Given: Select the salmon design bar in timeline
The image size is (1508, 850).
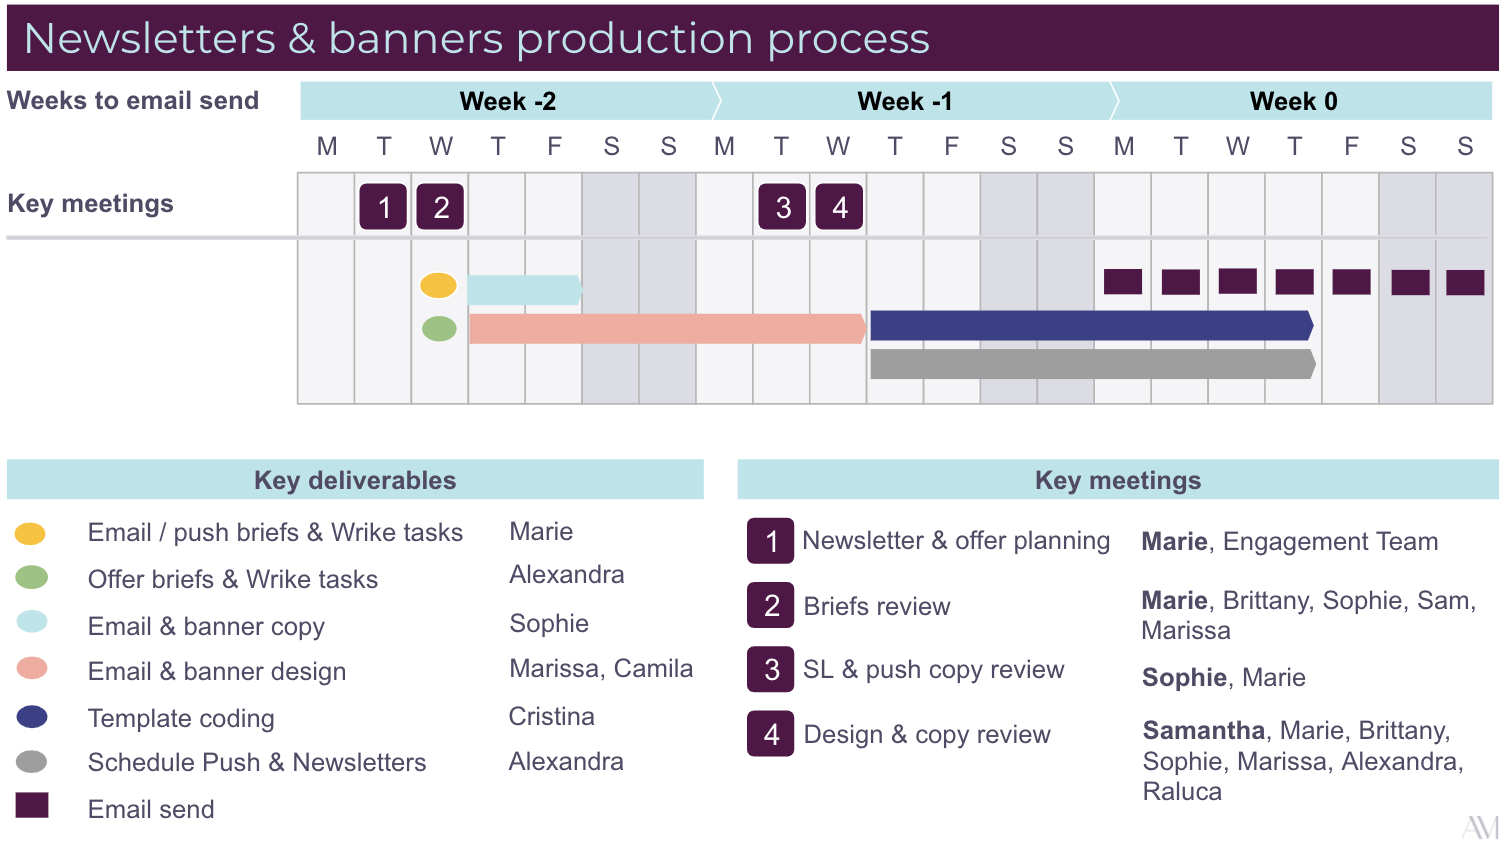Looking at the screenshot, I should (x=666, y=329).
